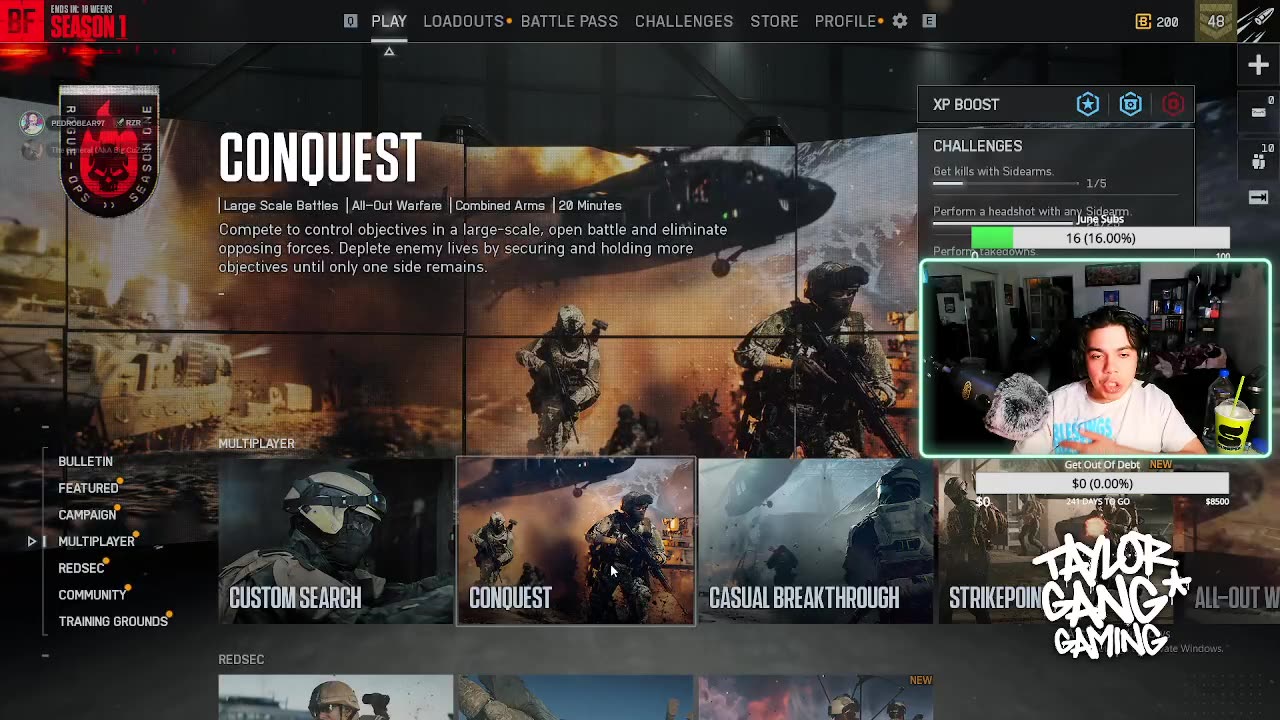Open the STORE tab
Screen dimensions: 1280x720
[774, 21]
